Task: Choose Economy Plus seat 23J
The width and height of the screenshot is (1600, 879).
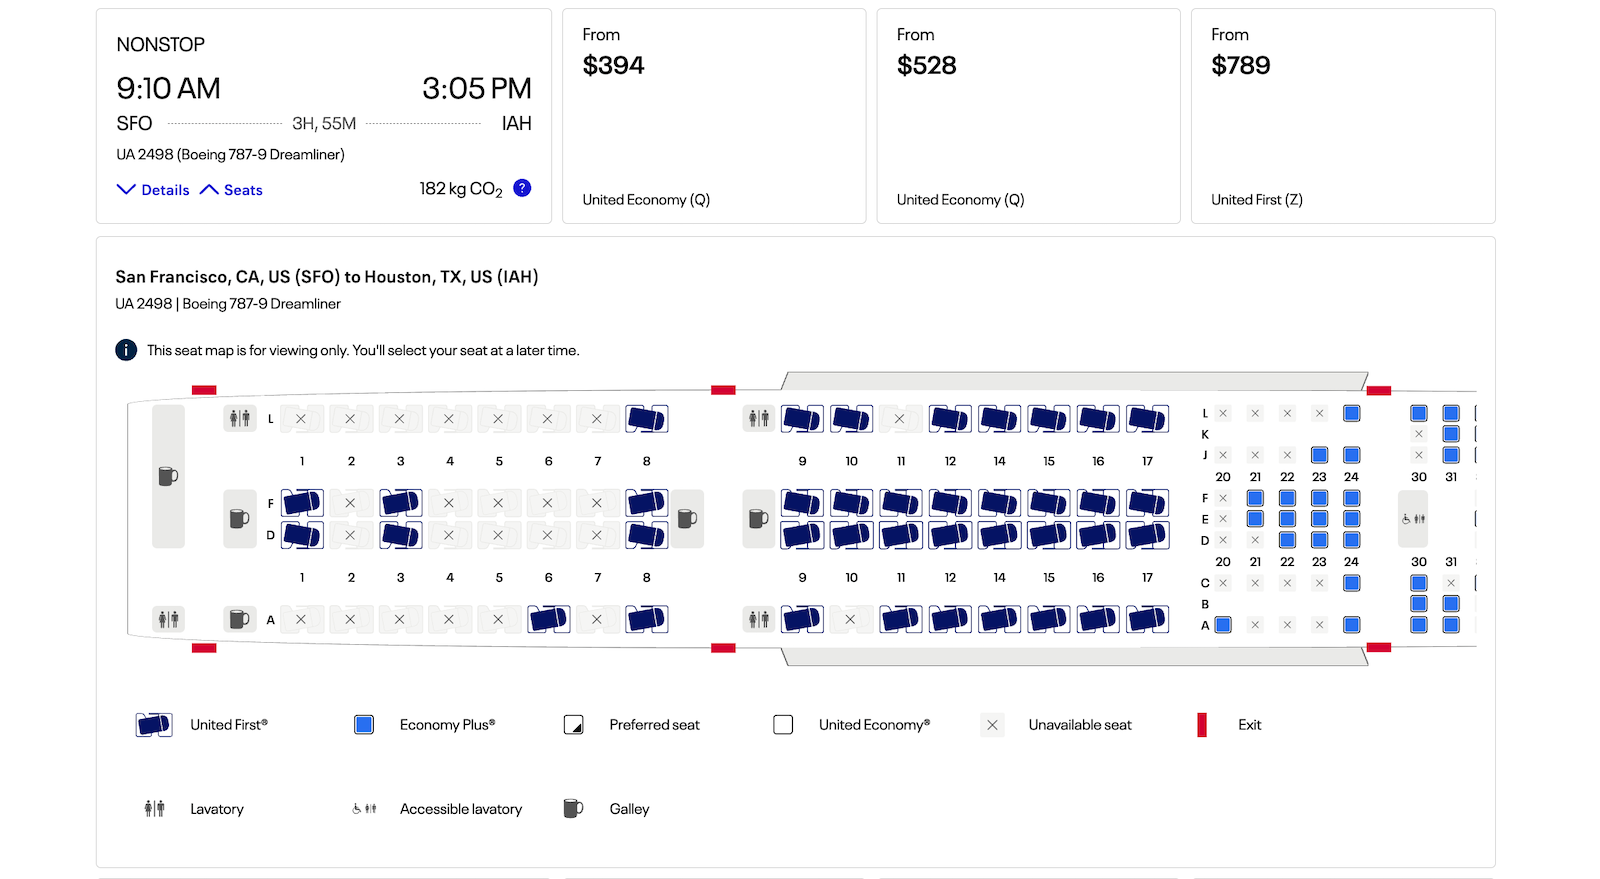Action: pyautogui.click(x=1319, y=455)
